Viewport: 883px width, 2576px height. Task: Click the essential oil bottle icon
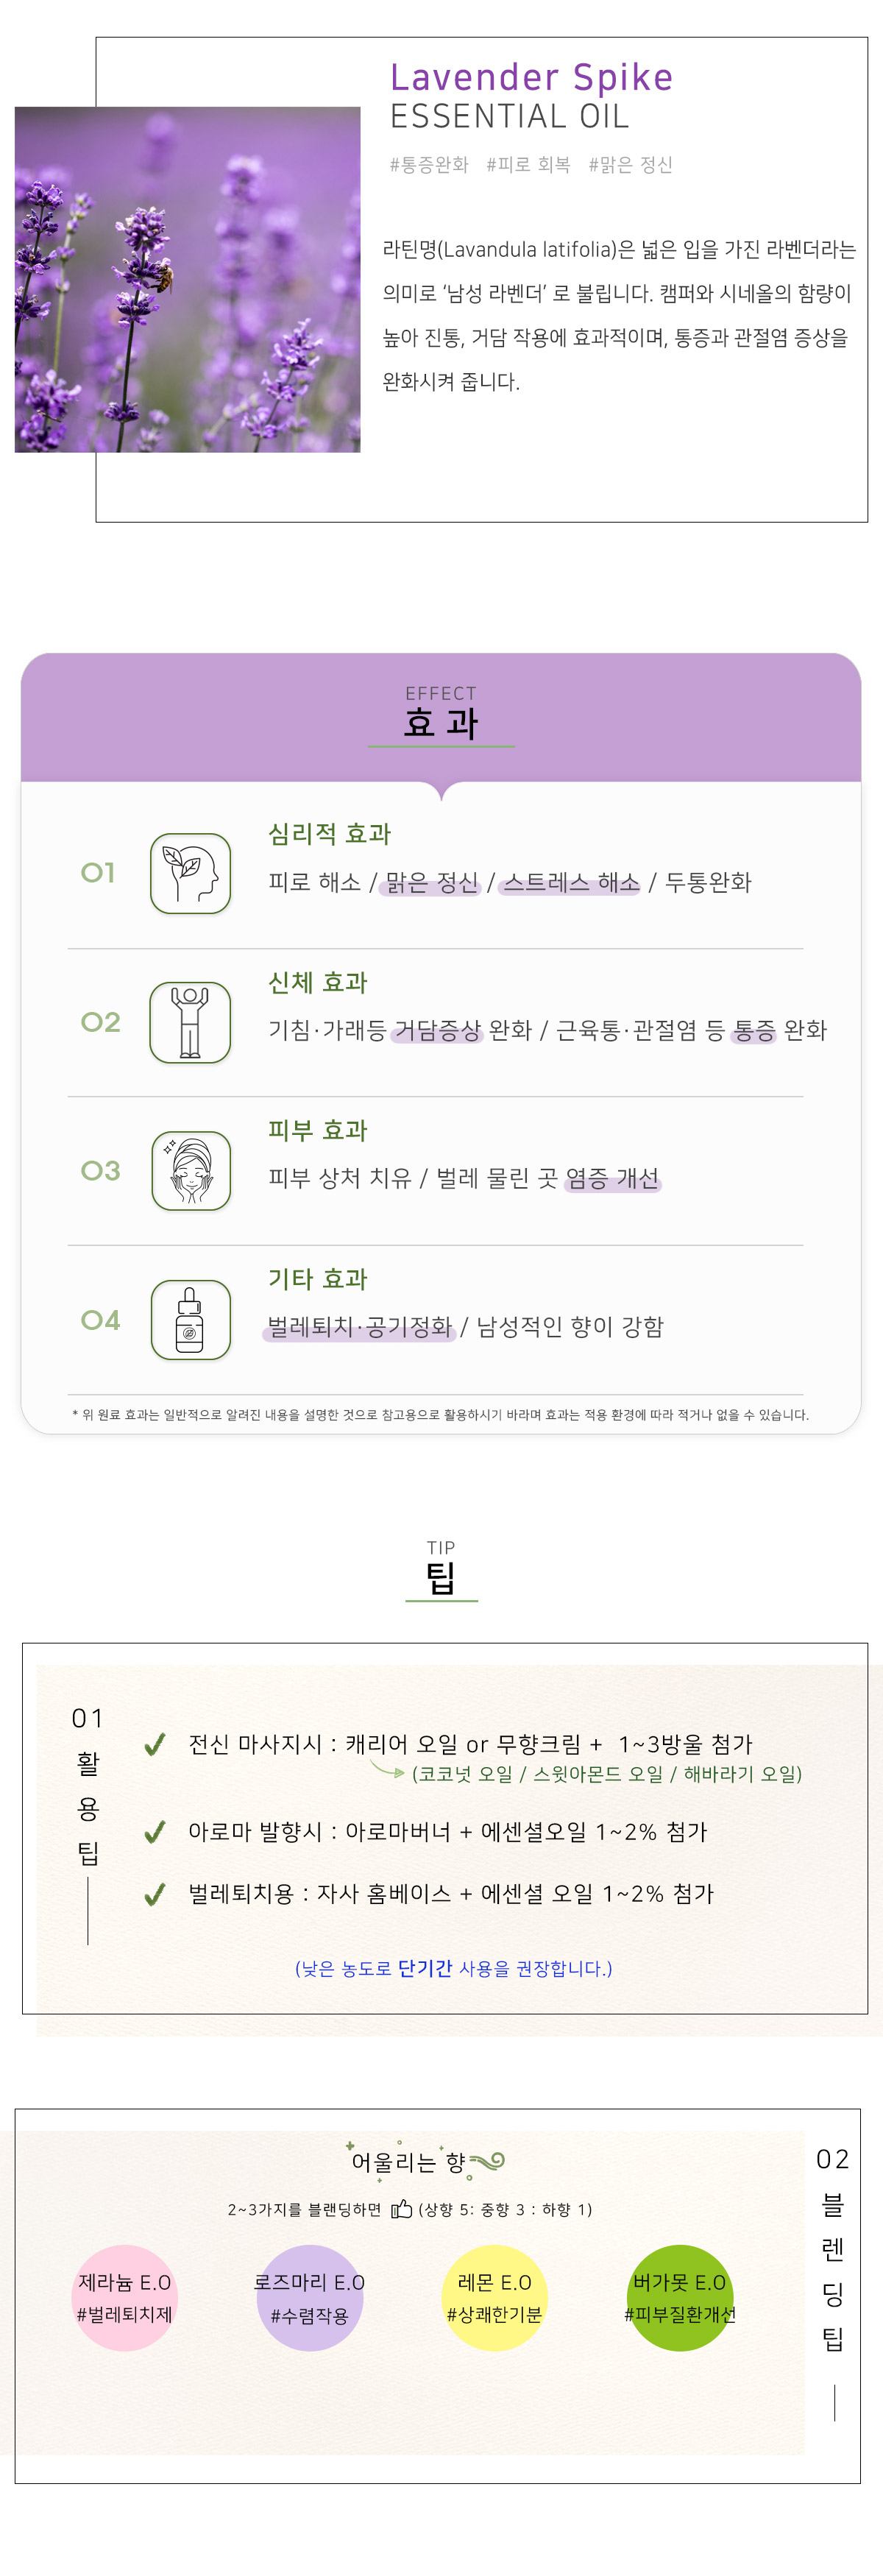pyautogui.click(x=190, y=1319)
